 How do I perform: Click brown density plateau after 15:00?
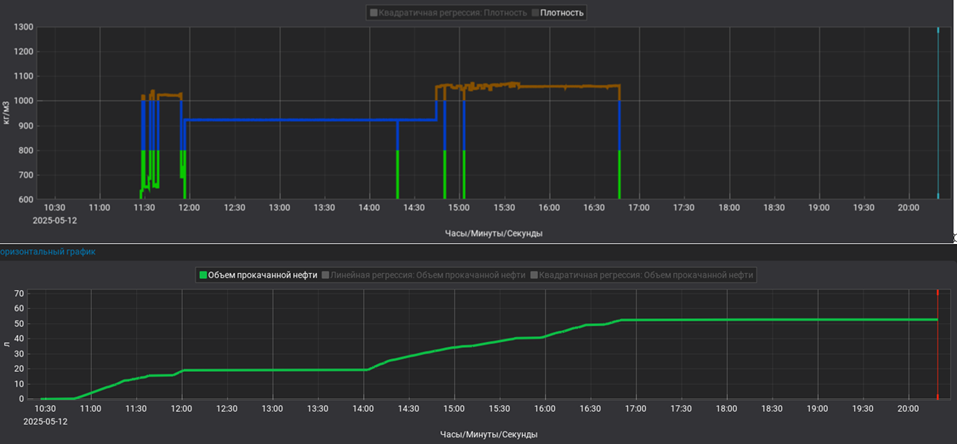560,87
